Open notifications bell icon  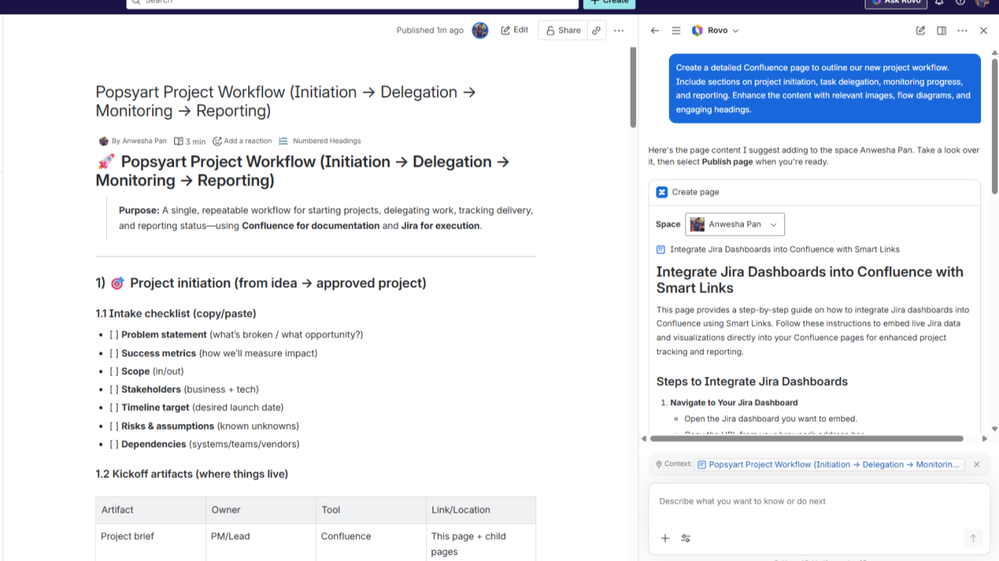pos(939,3)
